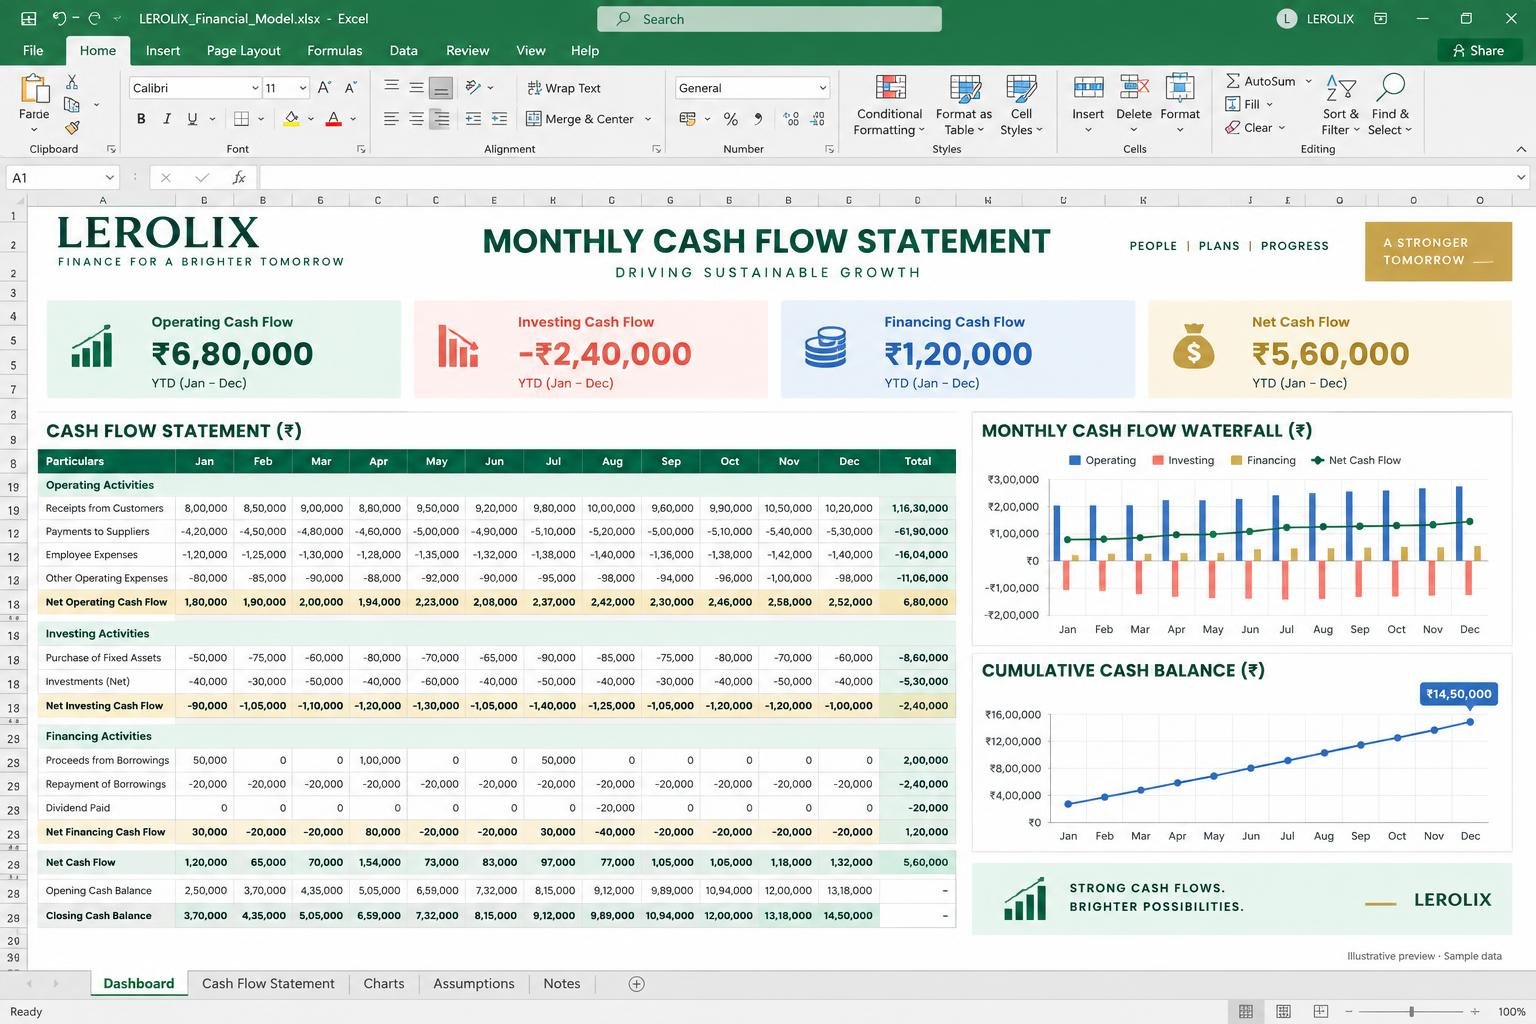Open Conditional Formatting
This screenshot has height=1024, width=1536.
click(x=889, y=105)
